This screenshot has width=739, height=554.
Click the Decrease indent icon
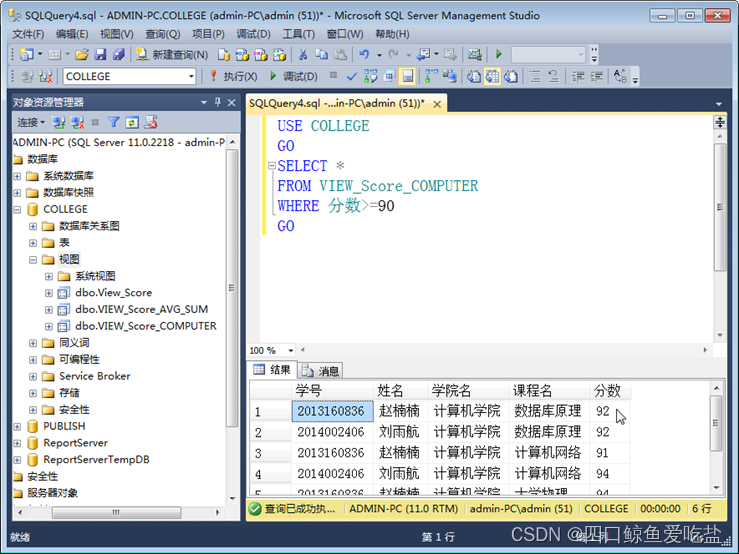(578, 76)
